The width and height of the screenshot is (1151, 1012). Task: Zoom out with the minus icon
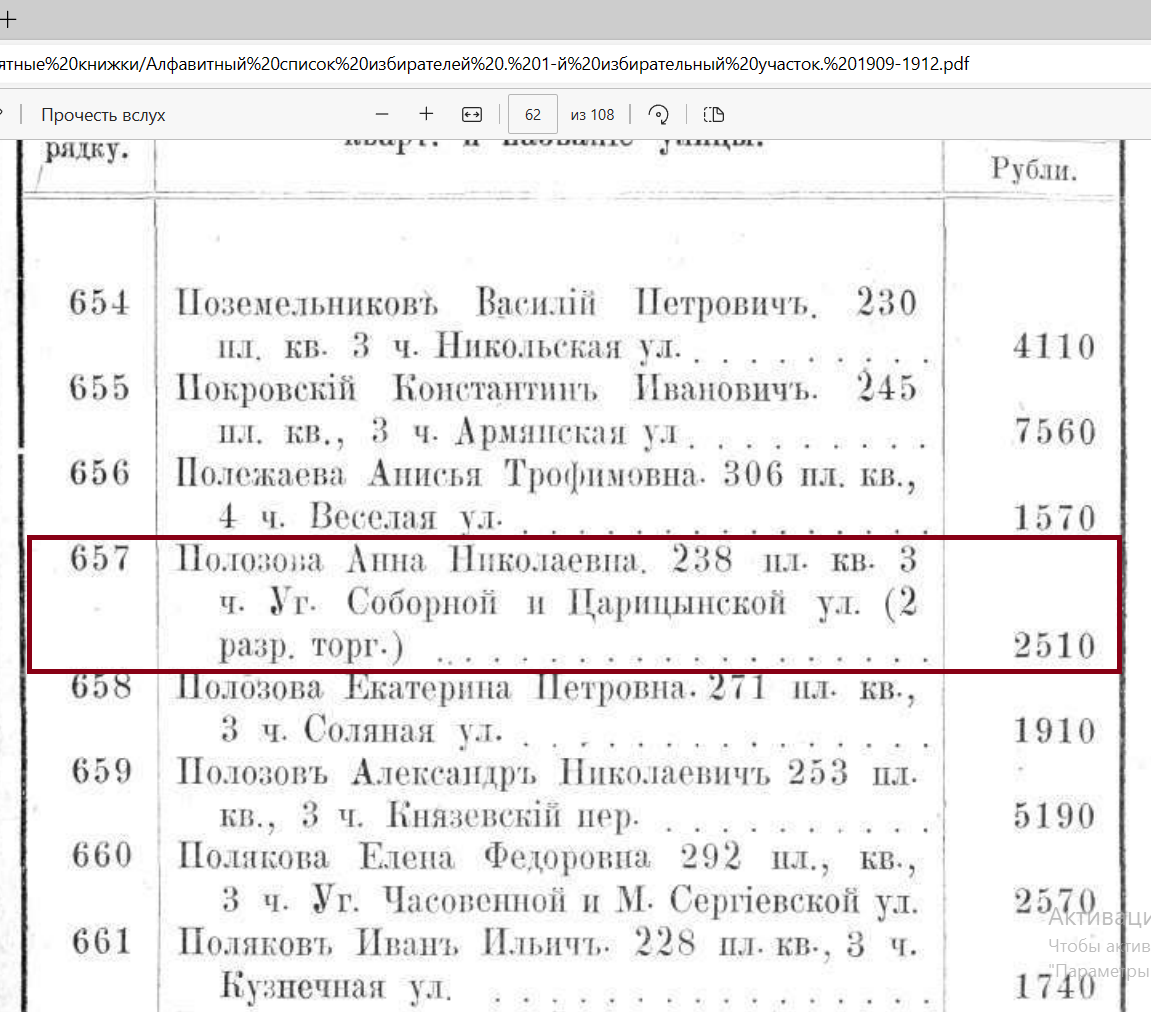click(x=382, y=115)
